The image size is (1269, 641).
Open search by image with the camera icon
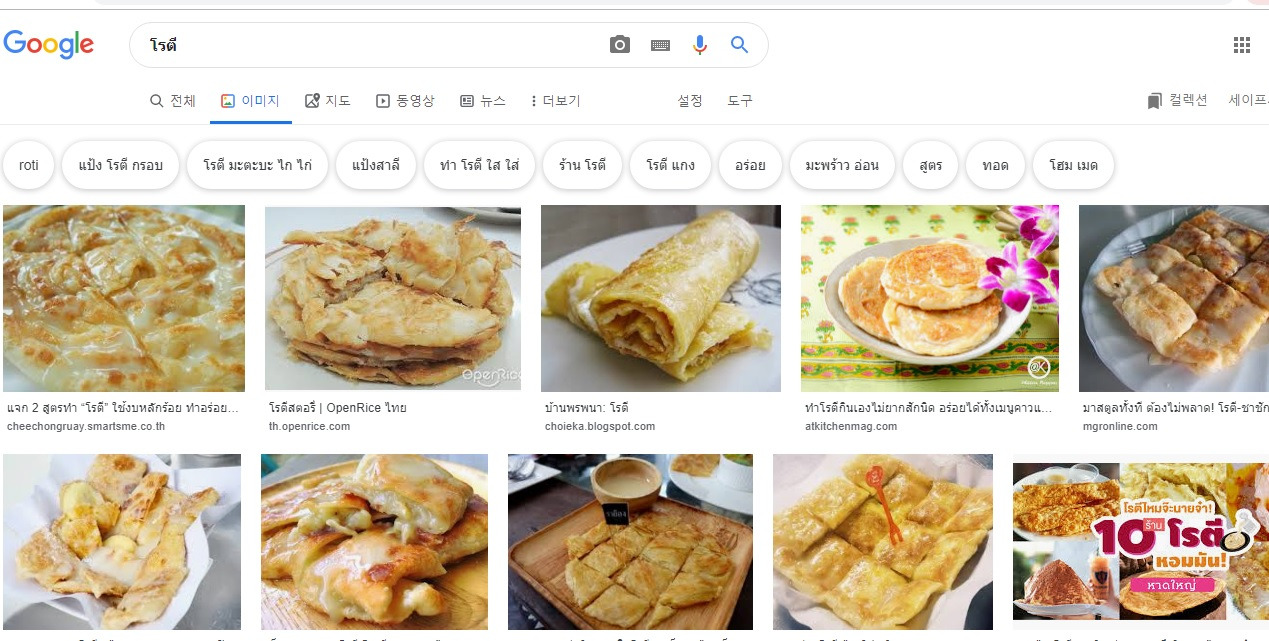tap(619, 44)
